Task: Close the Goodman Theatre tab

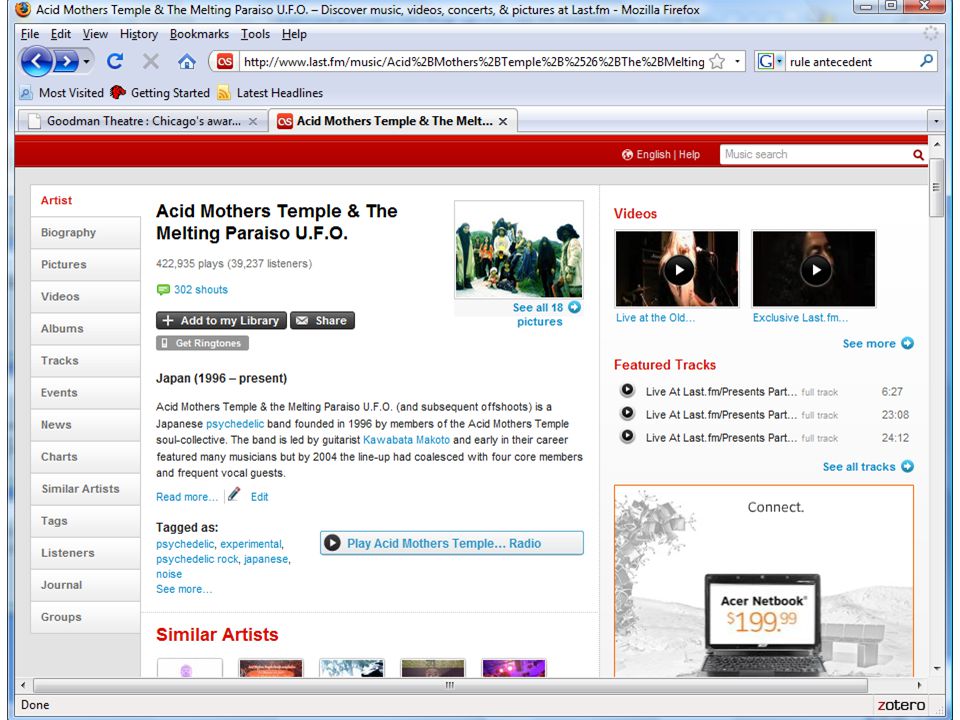Action: 252,121
